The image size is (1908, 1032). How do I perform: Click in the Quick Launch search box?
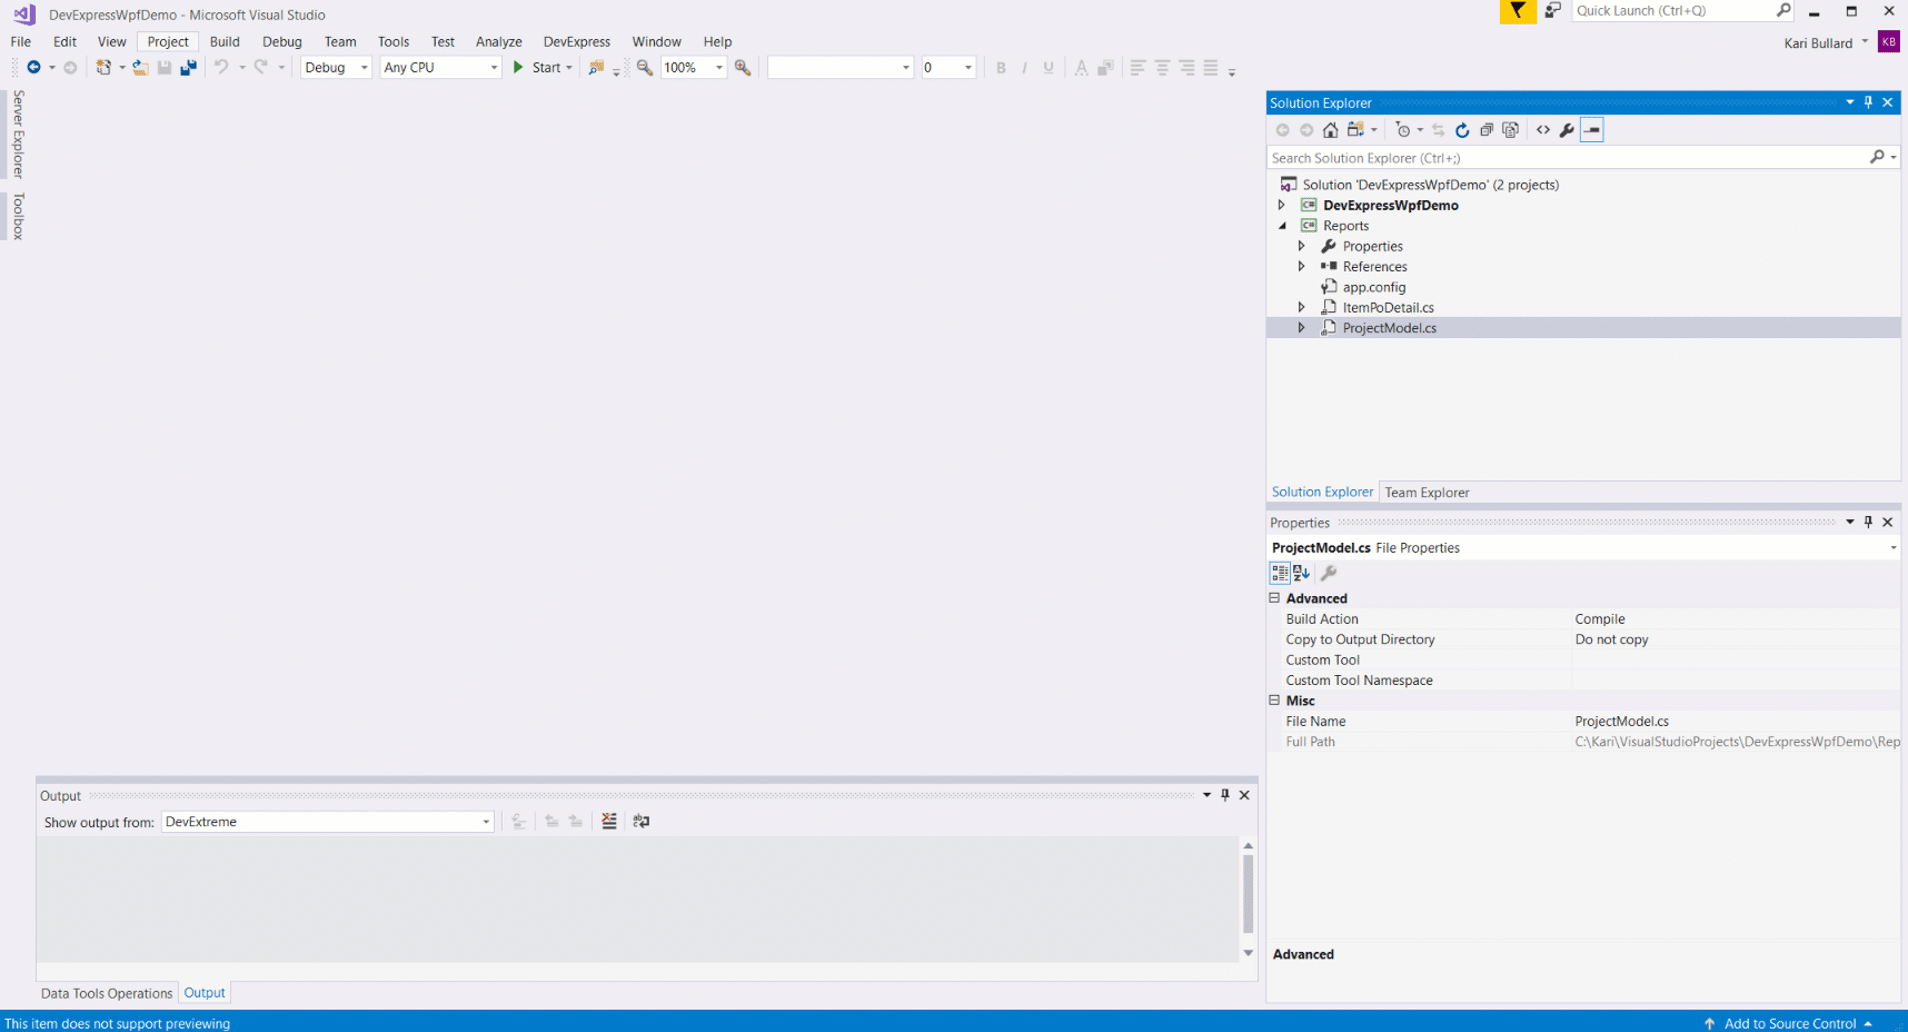pyautogui.click(x=1671, y=11)
